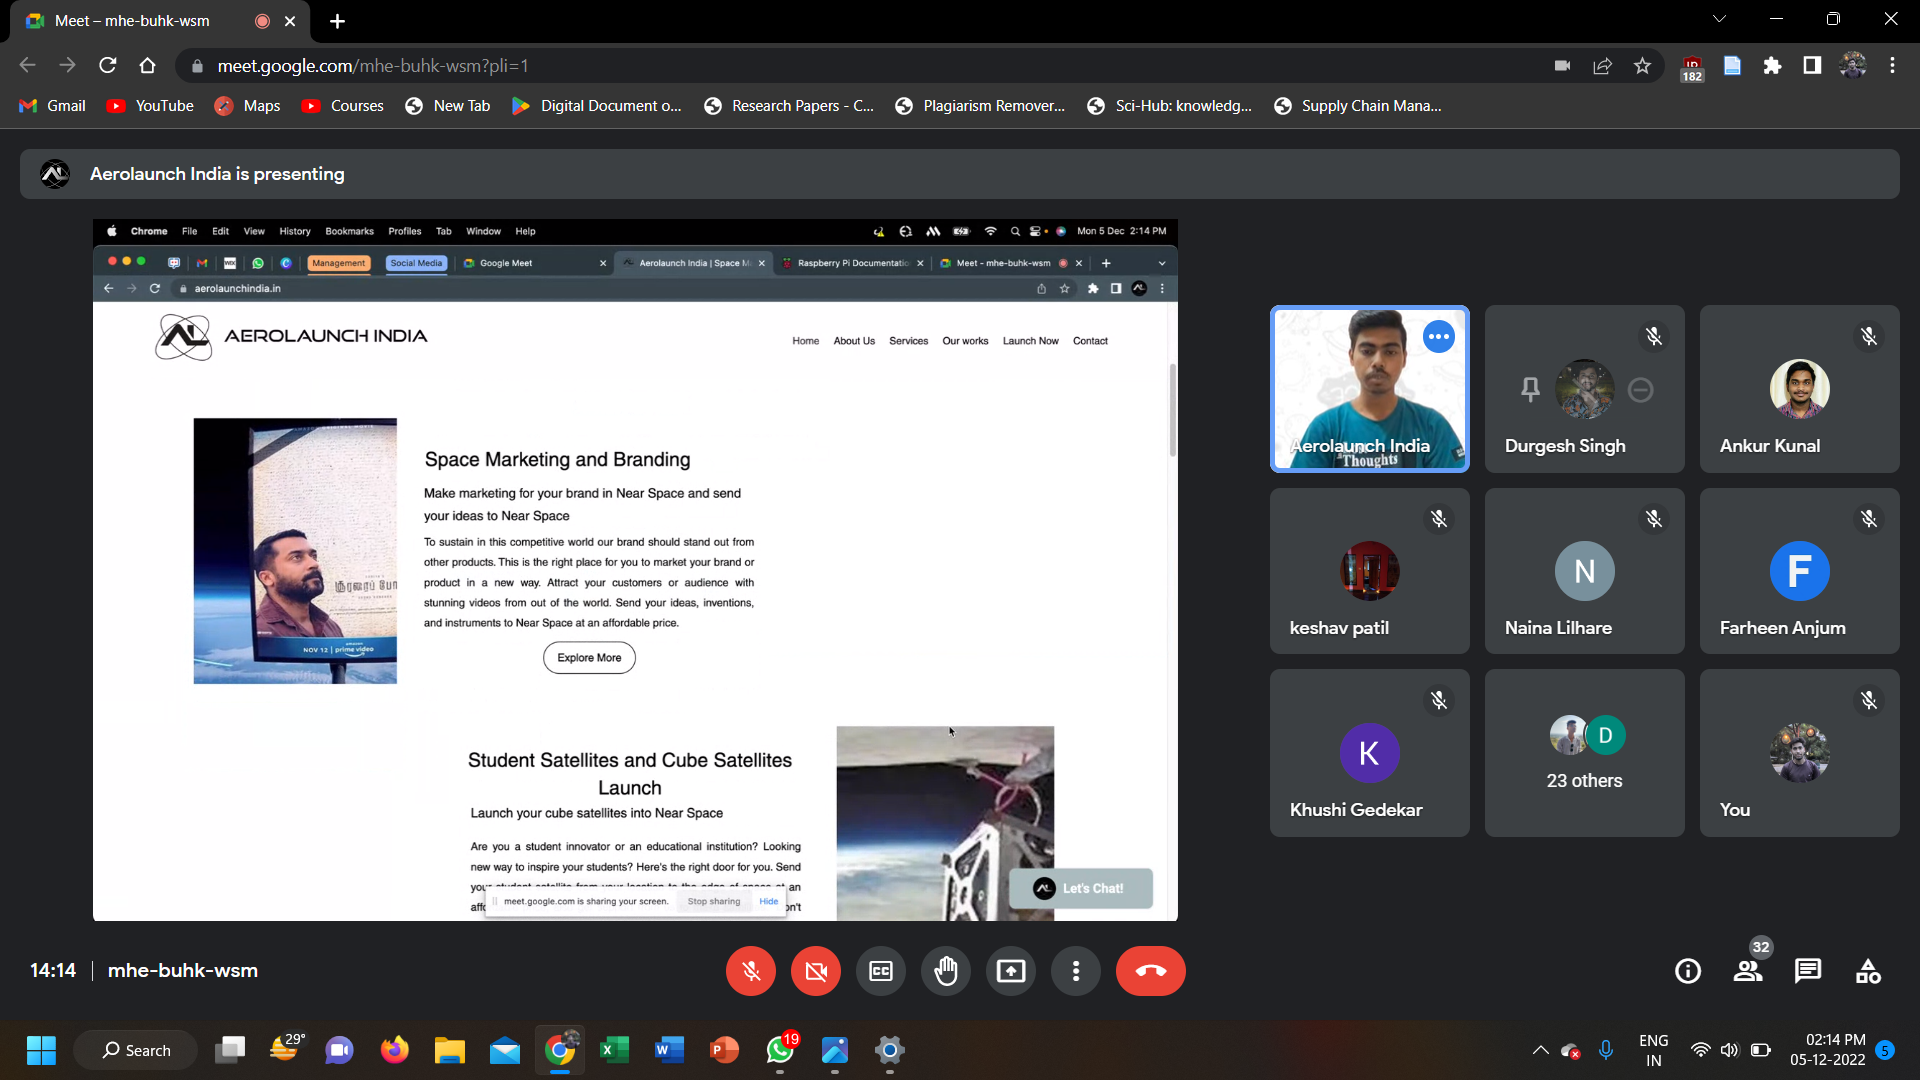1920x1080 pixels.
Task: Open ENG IN language switcher in tray
Action: click(1654, 1050)
